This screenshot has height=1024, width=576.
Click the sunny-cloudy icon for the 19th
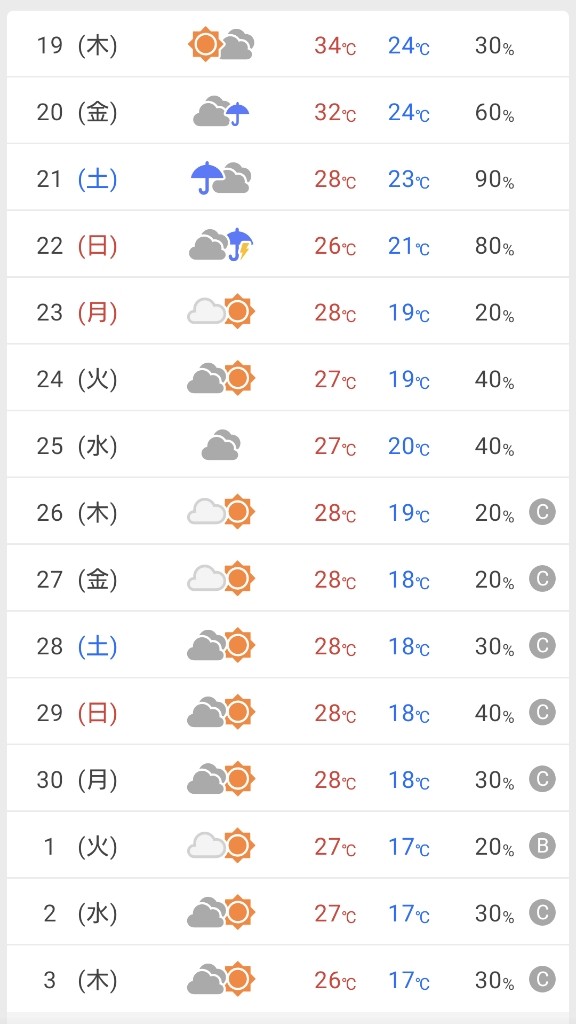click(221, 44)
